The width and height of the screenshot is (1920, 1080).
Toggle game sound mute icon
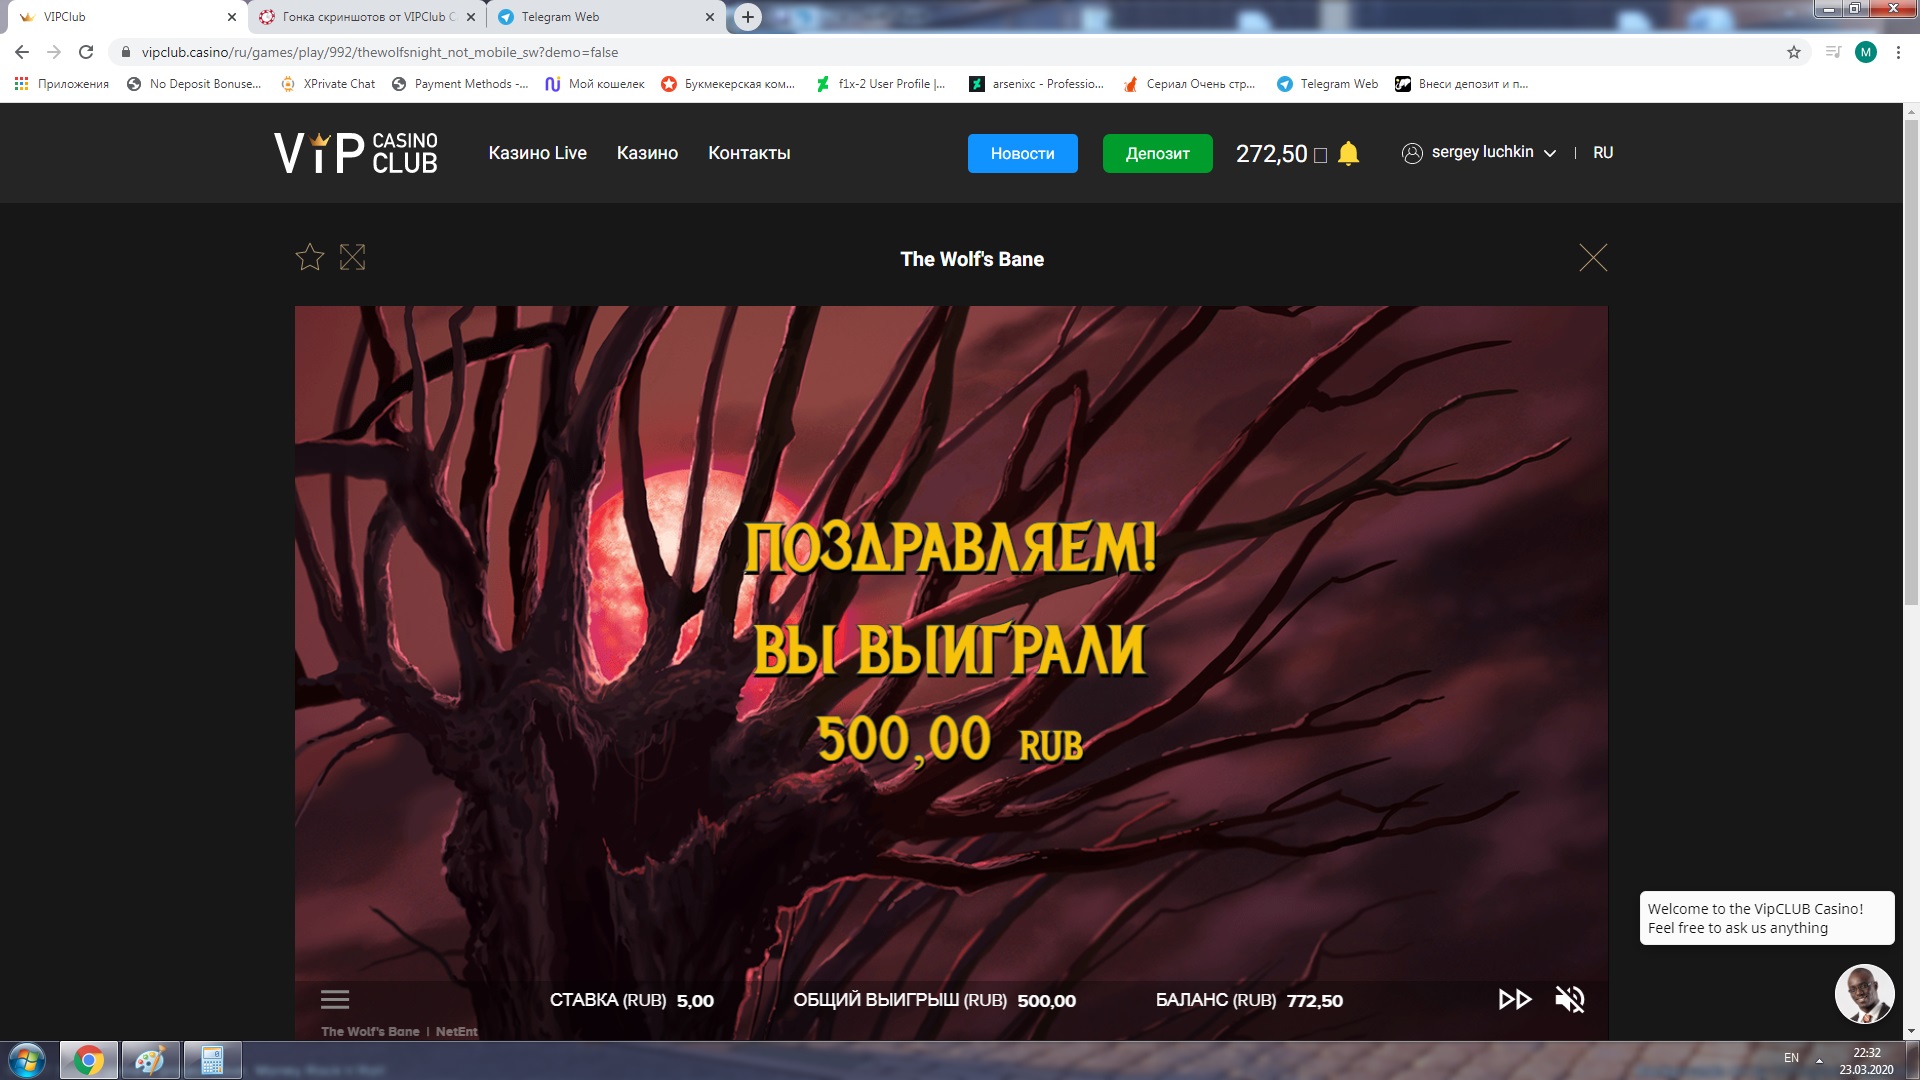click(x=1570, y=999)
